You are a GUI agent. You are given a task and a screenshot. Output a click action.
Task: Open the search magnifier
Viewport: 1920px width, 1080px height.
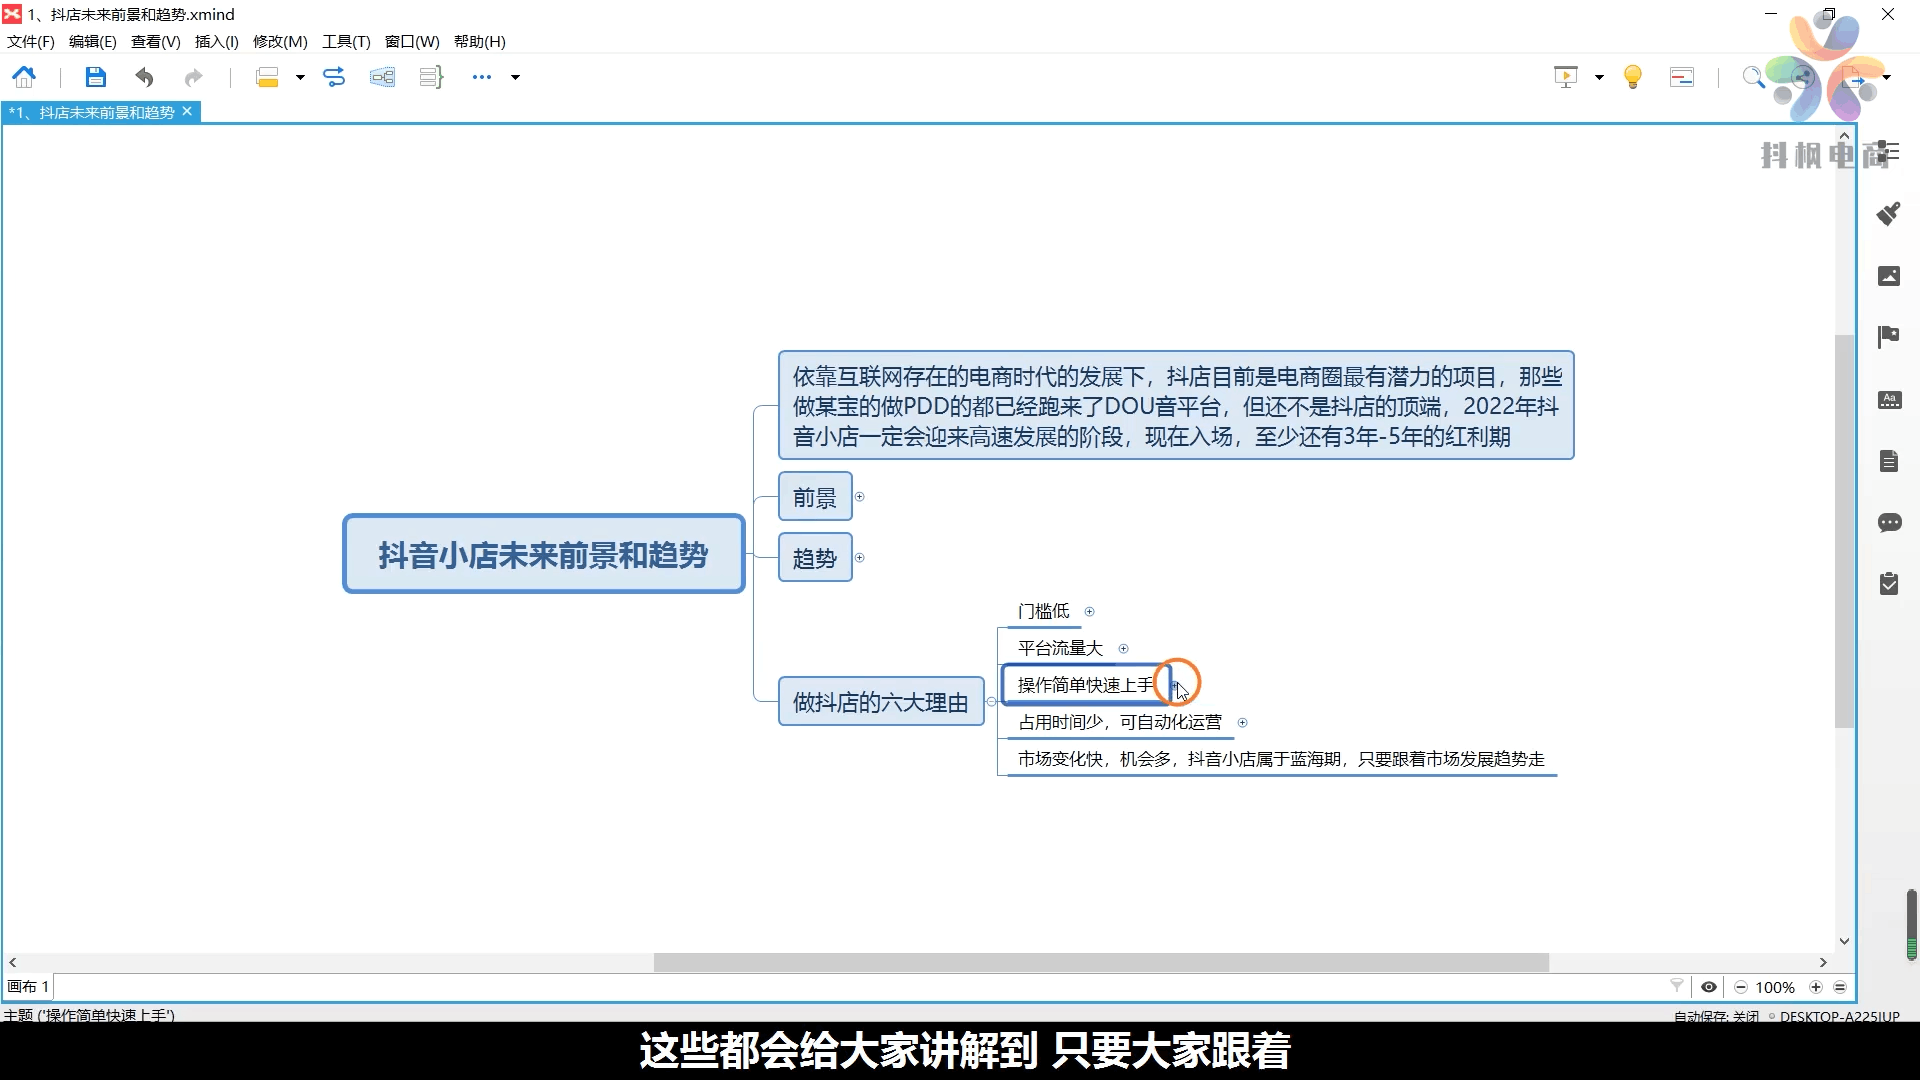(x=1752, y=77)
